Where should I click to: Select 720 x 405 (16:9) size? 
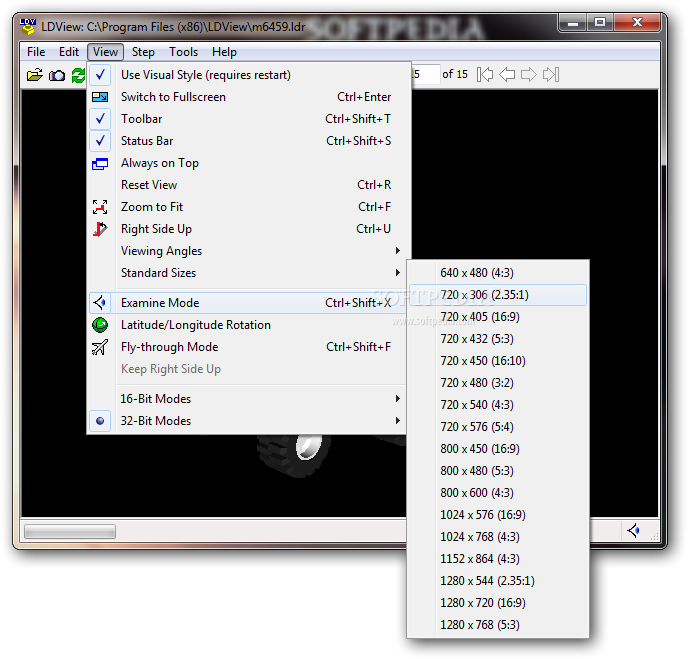[x=498, y=317]
